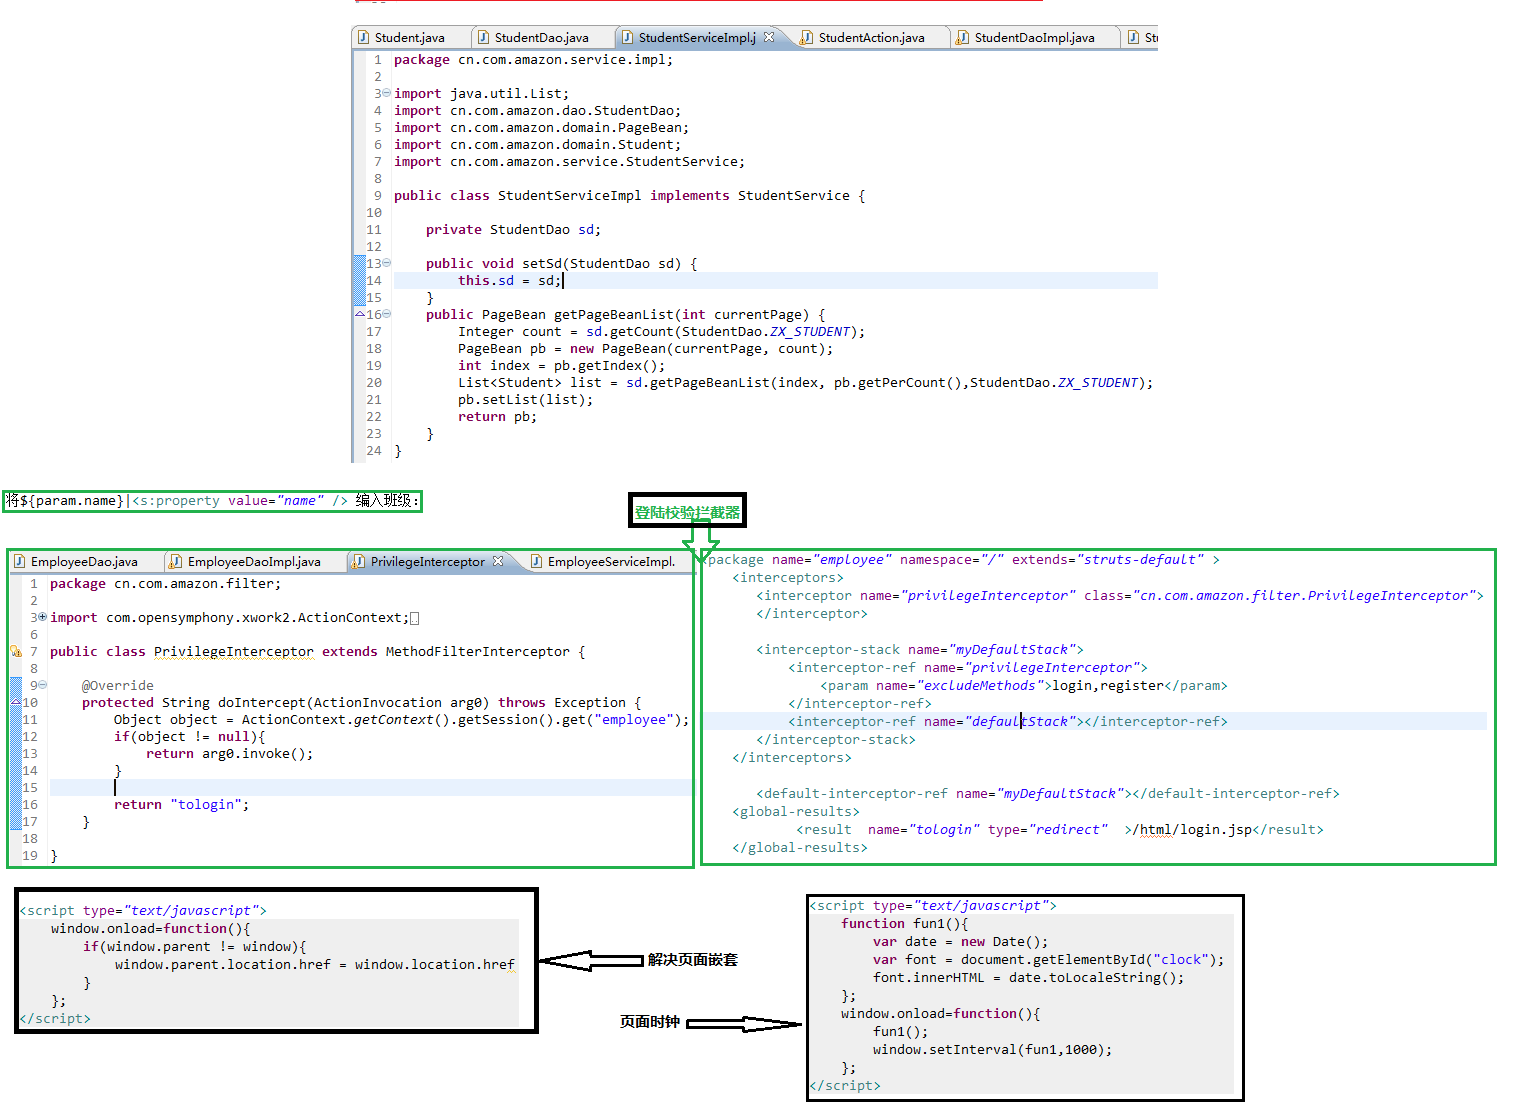This screenshot has width=1529, height=1115.
Task: Click the 'Object object = ActionContext' line
Action: point(401,719)
